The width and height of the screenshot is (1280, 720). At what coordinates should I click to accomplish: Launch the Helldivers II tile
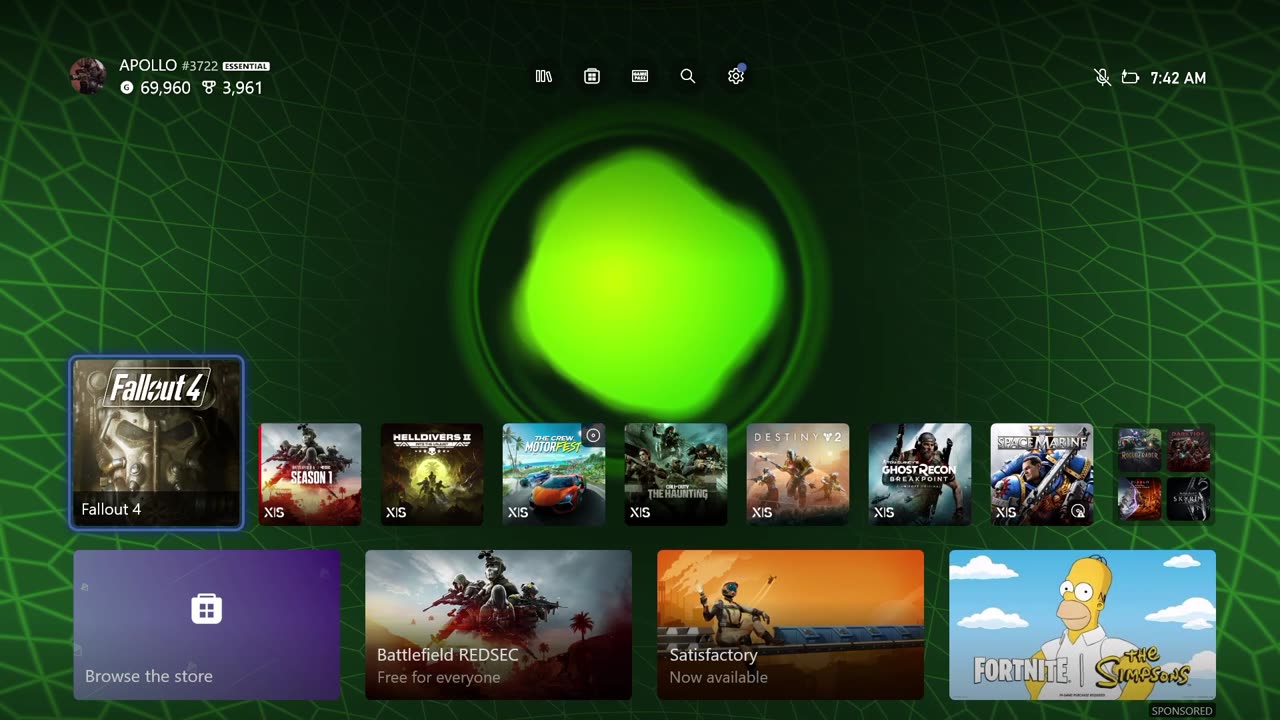click(432, 474)
